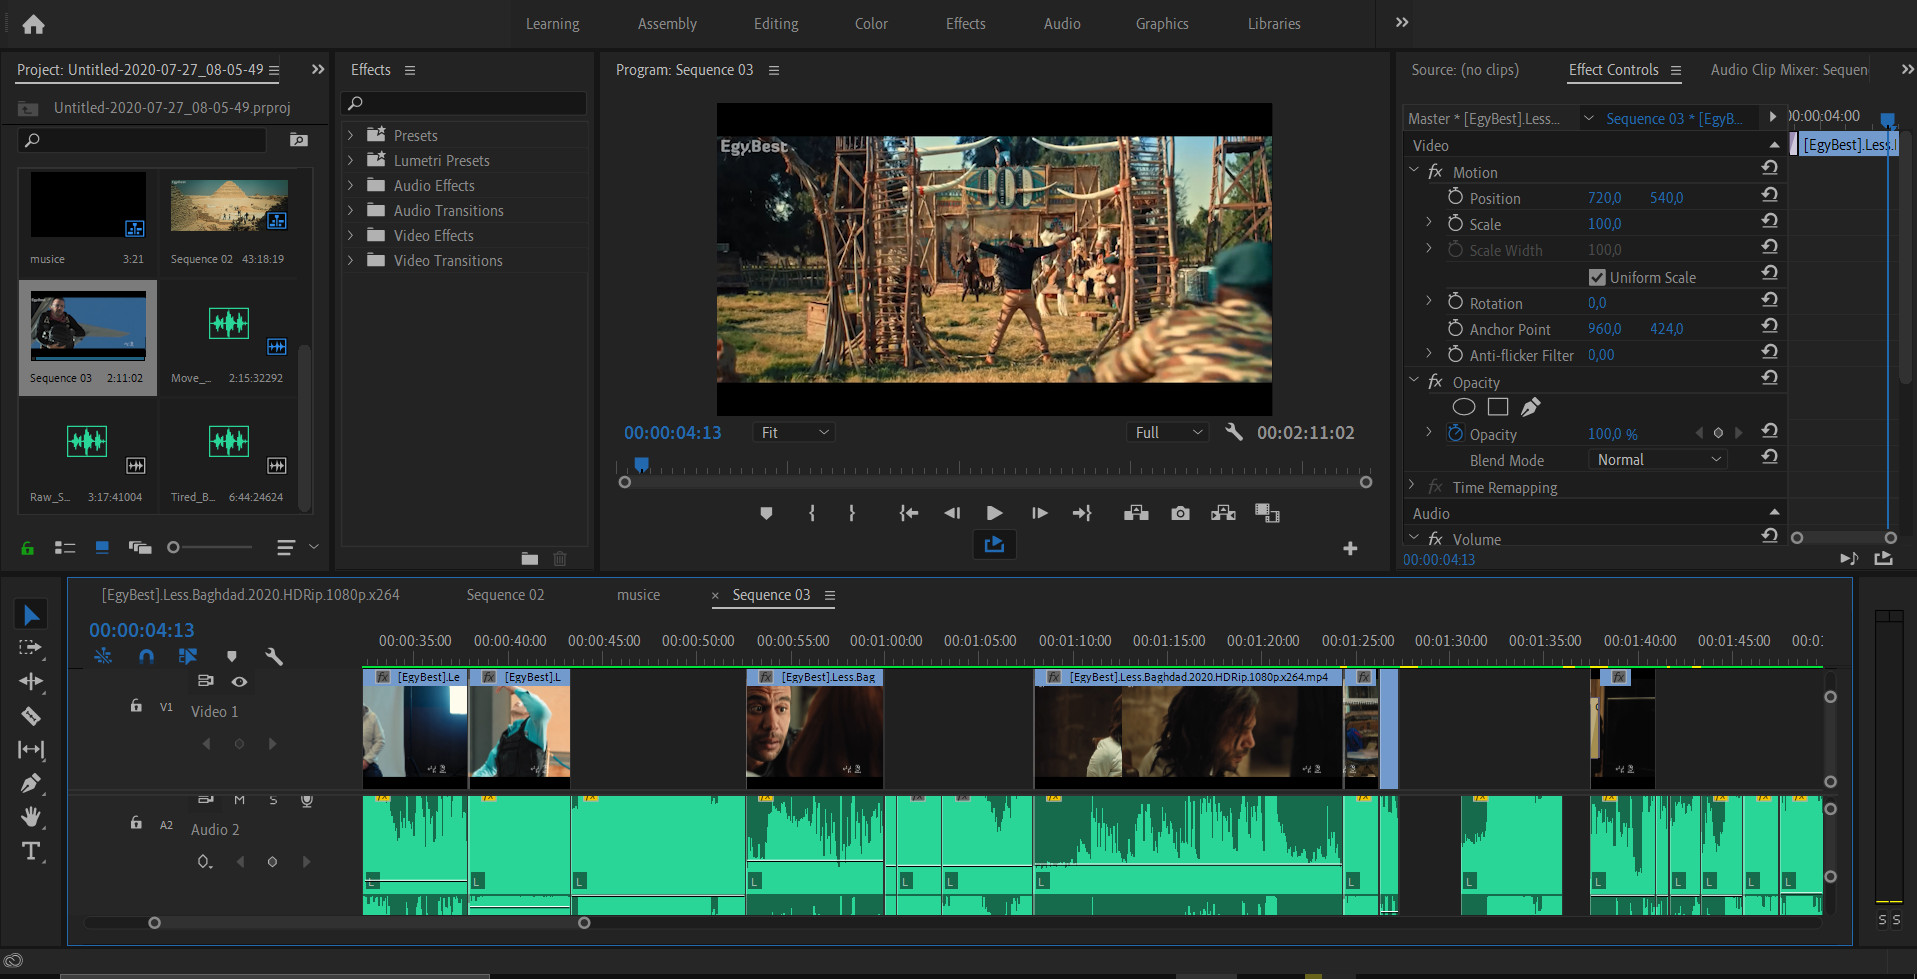The height and width of the screenshot is (979, 1917).
Task: Click the Position X value 720,0
Action: [x=1604, y=198]
